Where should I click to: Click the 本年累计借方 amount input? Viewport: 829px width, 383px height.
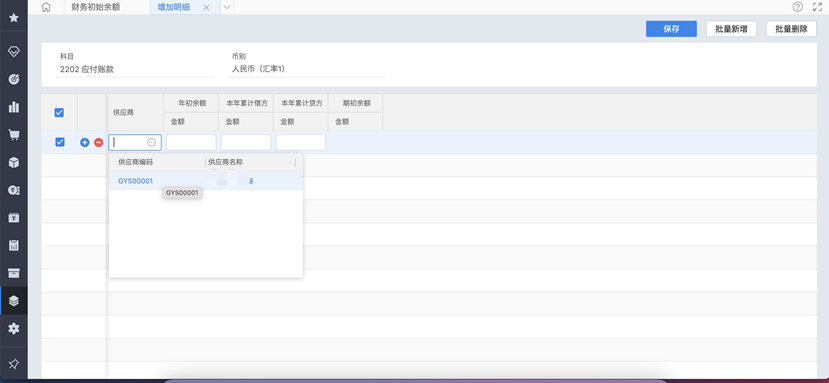click(x=246, y=142)
